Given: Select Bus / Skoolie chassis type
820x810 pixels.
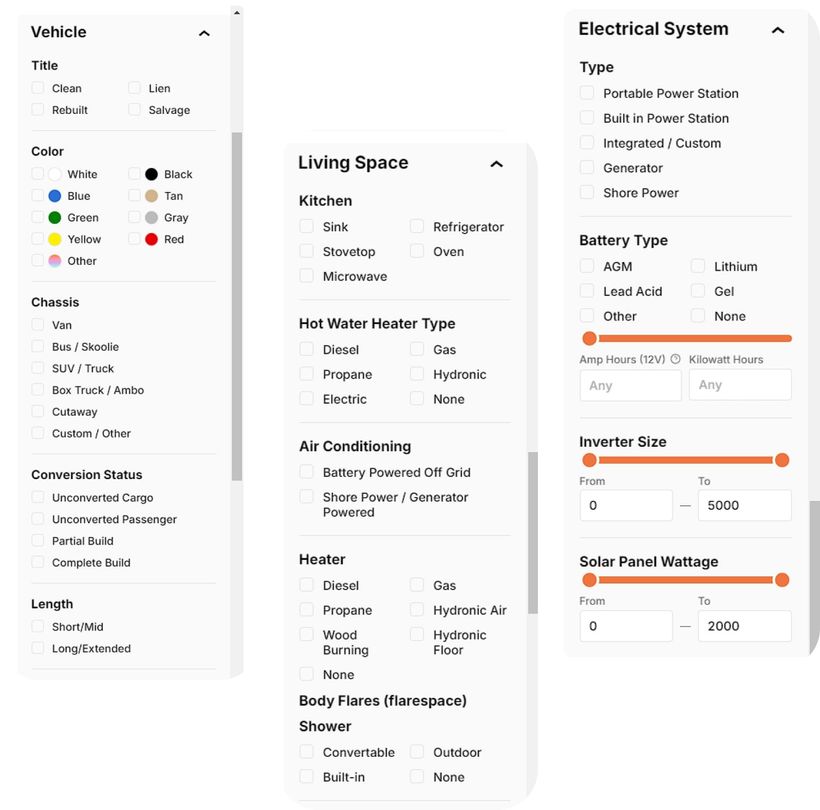Looking at the screenshot, I should click(x=36, y=346).
